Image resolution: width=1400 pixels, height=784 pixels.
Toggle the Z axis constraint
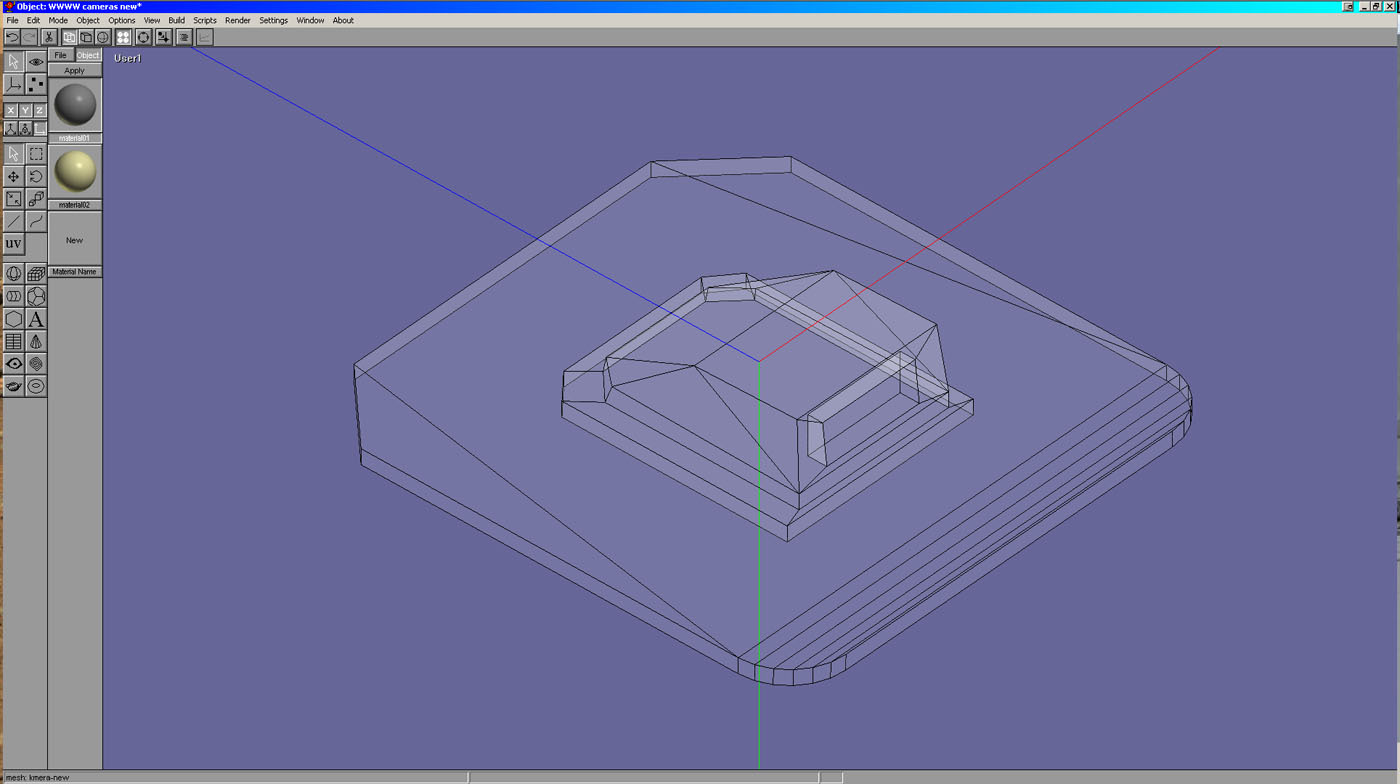tap(39, 110)
